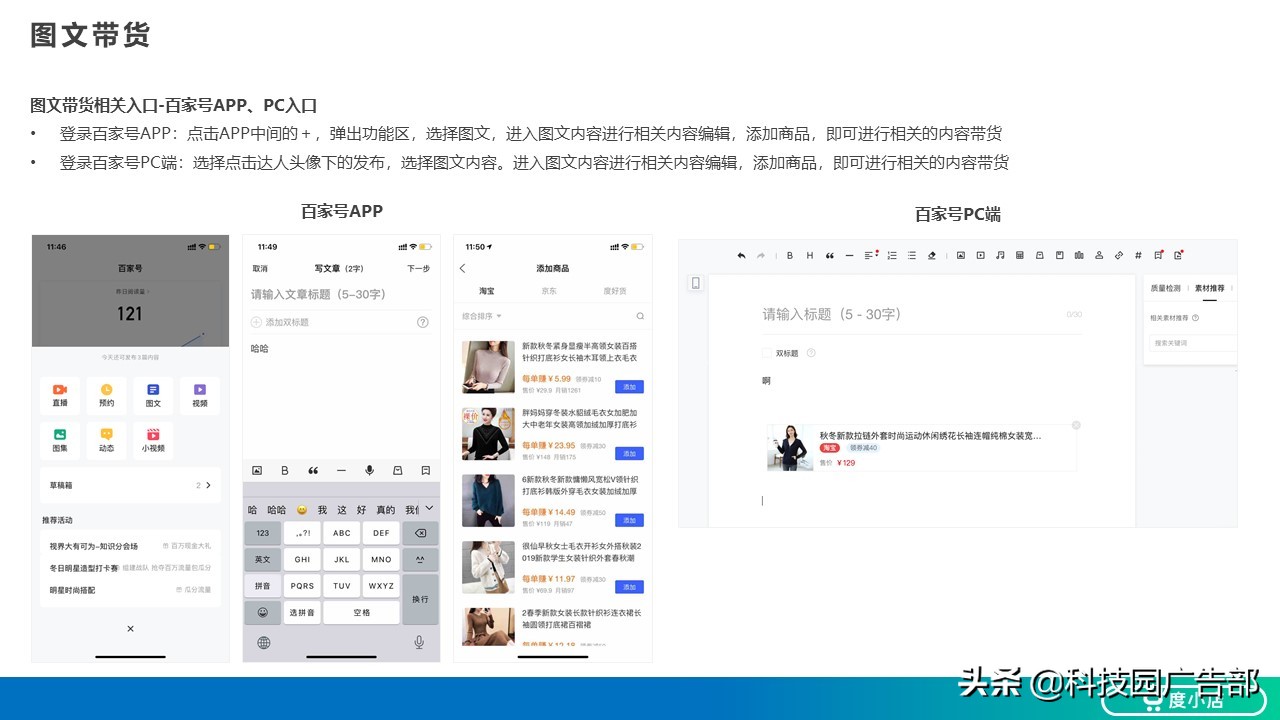Toggle the emoji key on the phone keyboard
Viewport: 1280px width, 720px height.
click(x=263, y=611)
